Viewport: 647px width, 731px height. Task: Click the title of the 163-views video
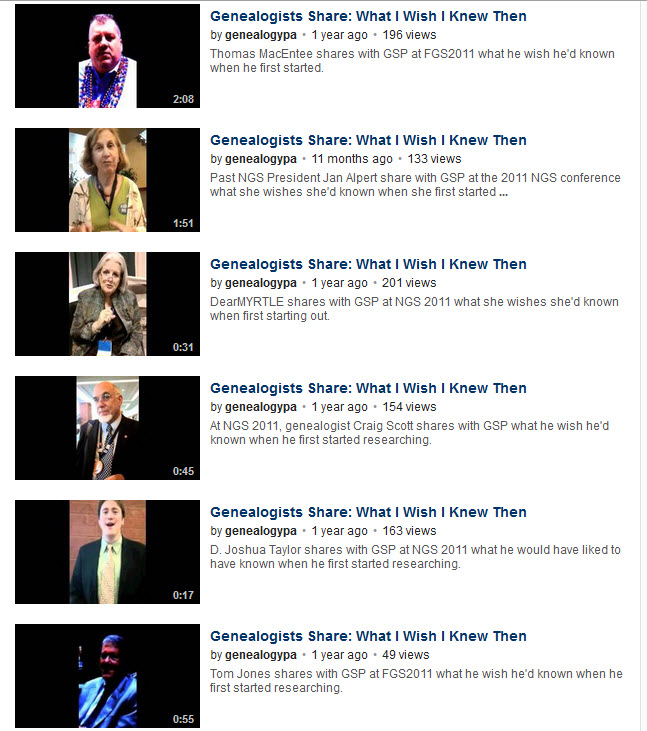(368, 512)
